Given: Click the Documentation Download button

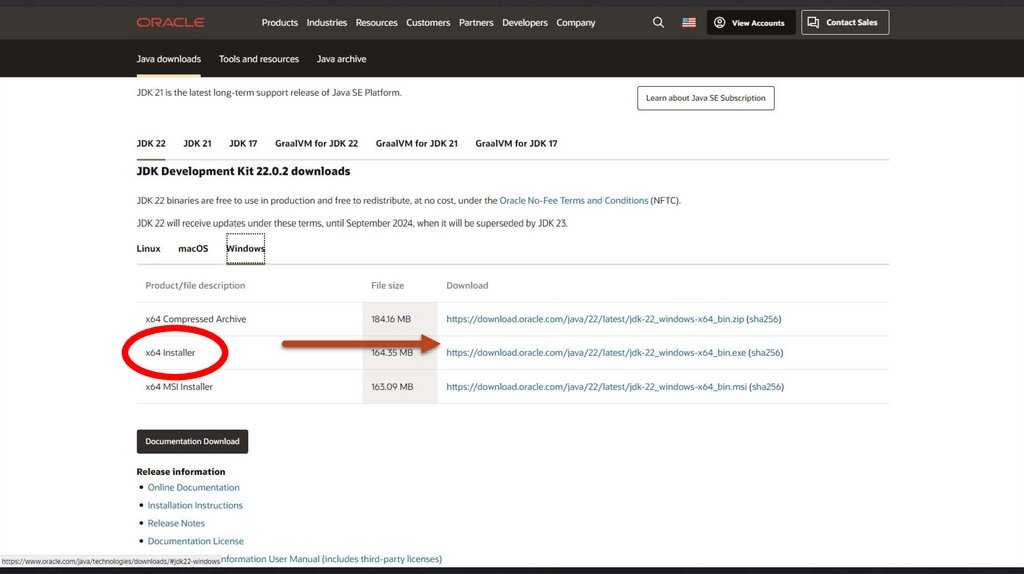Looking at the screenshot, I should [x=192, y=441].
